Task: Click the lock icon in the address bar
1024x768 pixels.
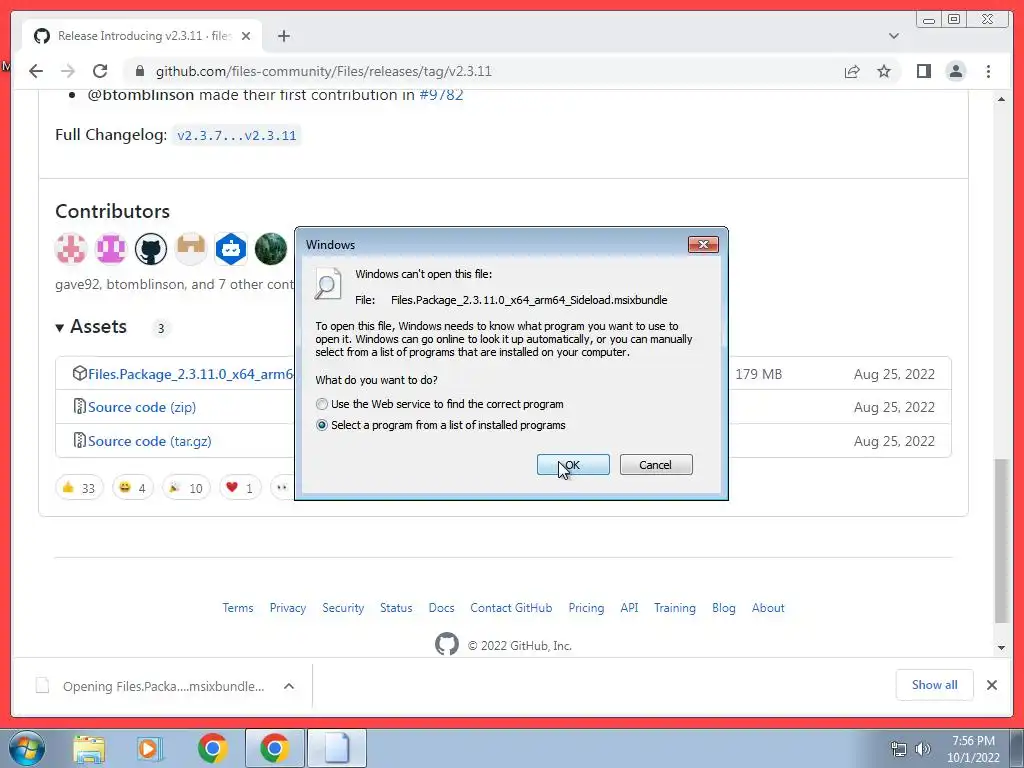Action: click(x=138, y=71)
